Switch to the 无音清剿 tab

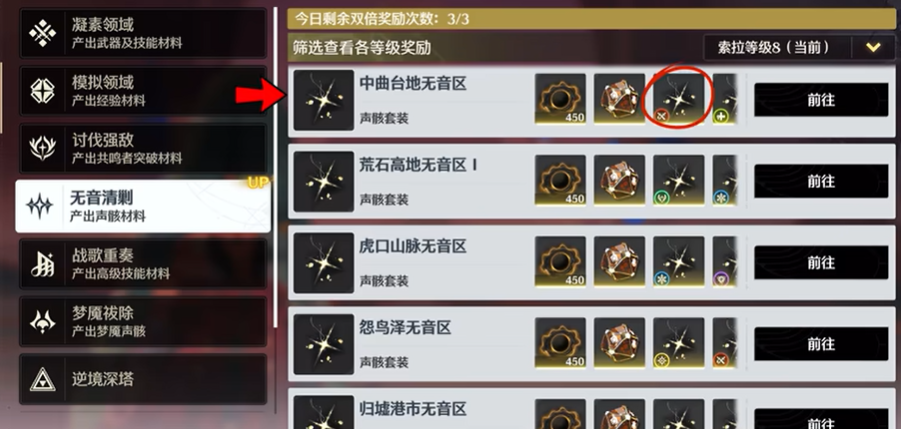pyautogui.click(x=143, y=206)
